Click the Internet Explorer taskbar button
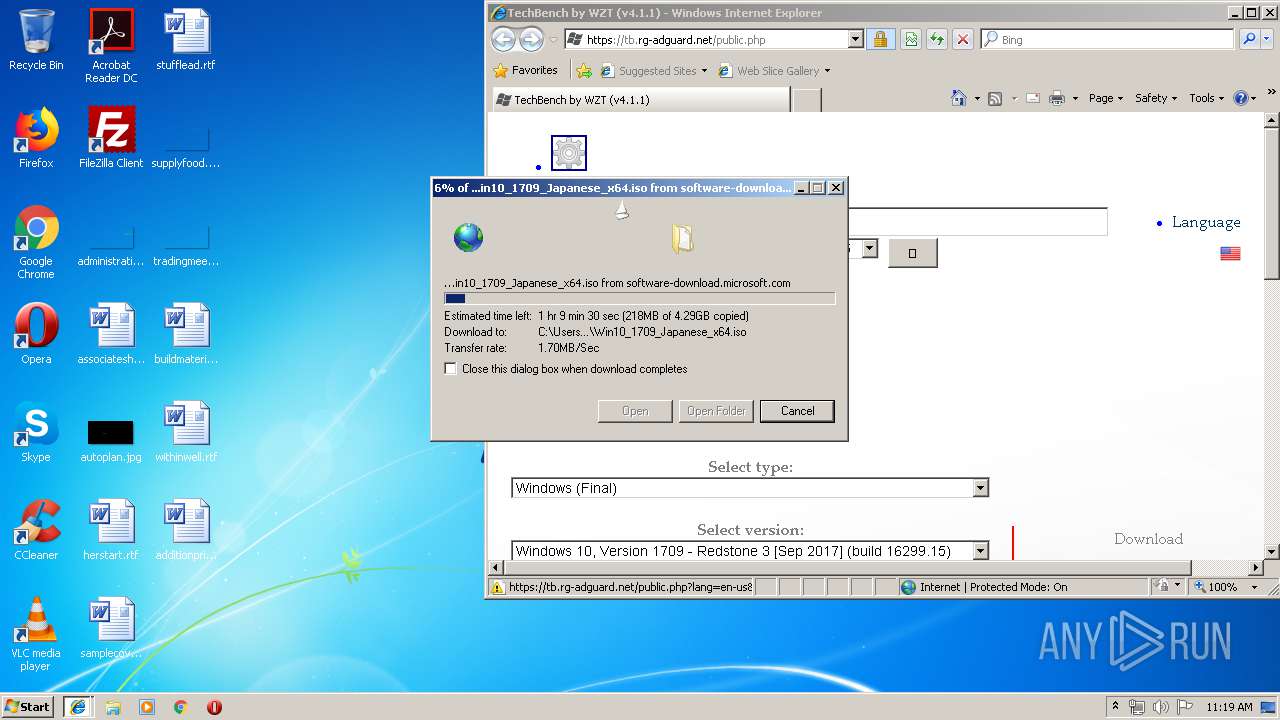The width and height of the screenshot is (1280, 720). tap(78, 707)
